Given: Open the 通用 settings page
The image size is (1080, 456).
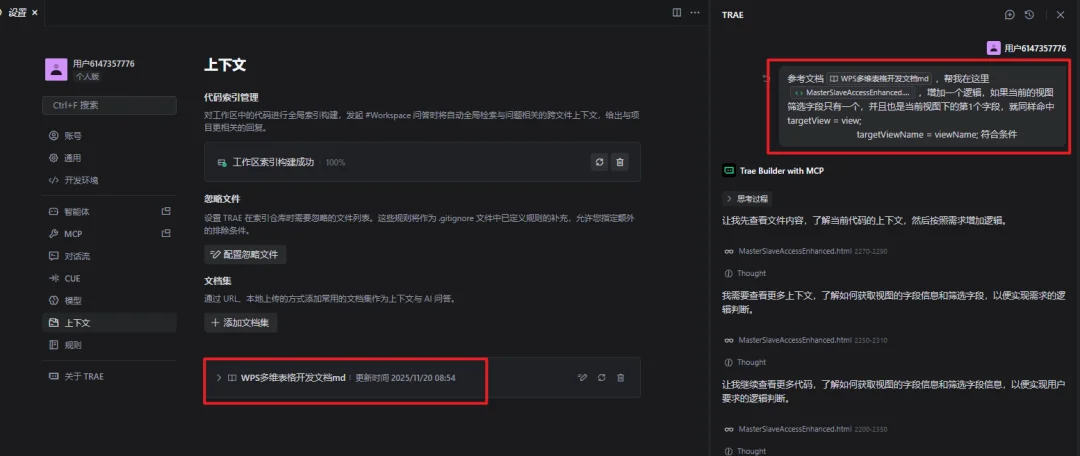Looking at the screenshot, I should [x=109, y=158].
